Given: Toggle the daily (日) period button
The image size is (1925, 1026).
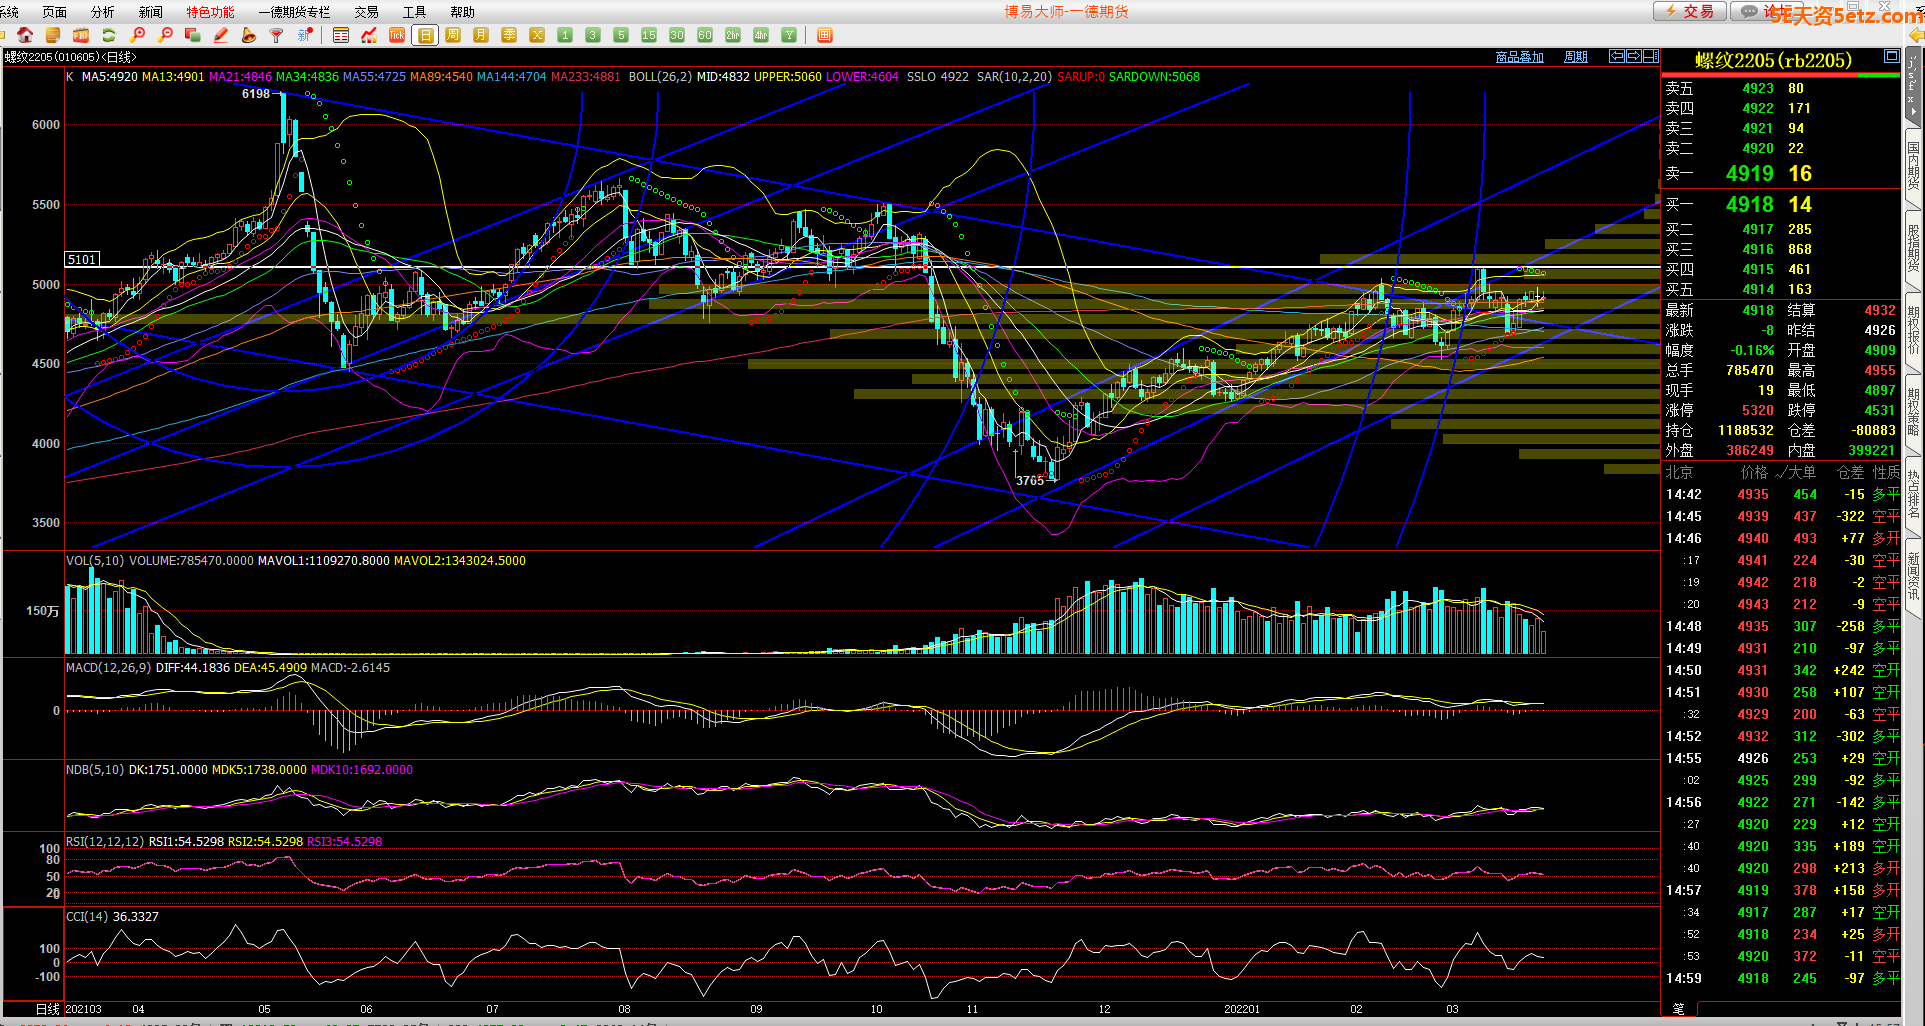Looking at the screenshot, I should click(425, 35).
